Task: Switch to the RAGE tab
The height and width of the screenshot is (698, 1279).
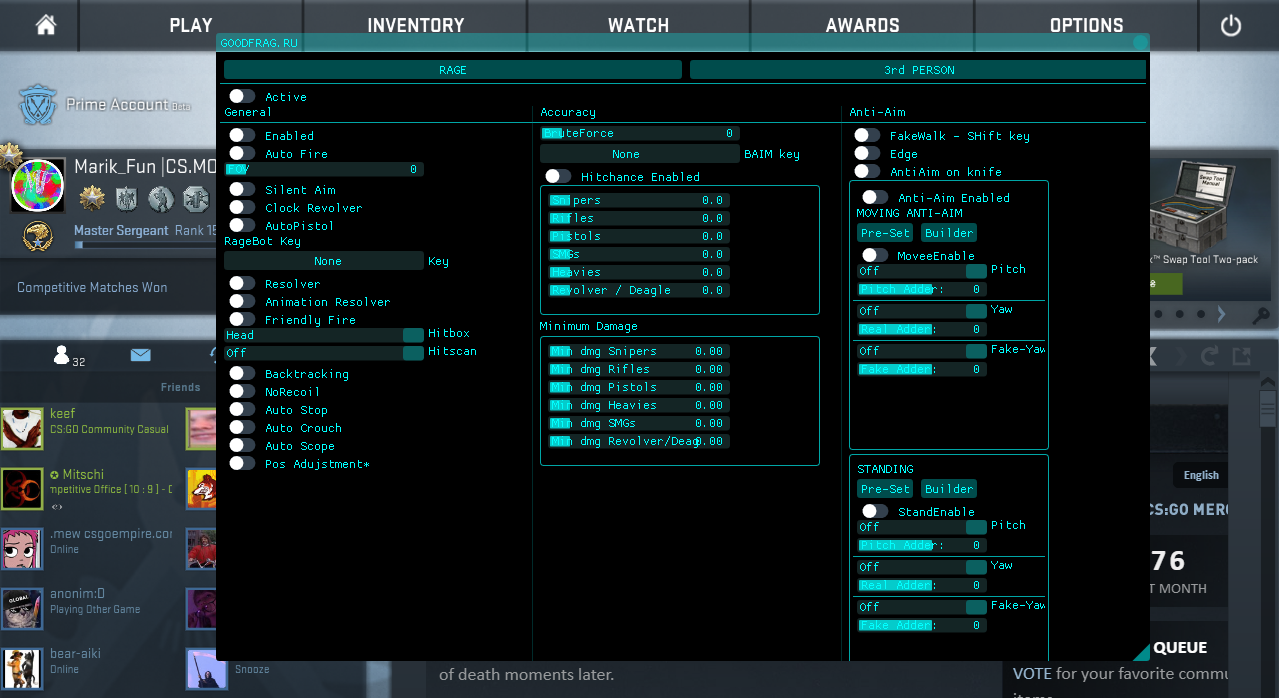Action: 452,70
